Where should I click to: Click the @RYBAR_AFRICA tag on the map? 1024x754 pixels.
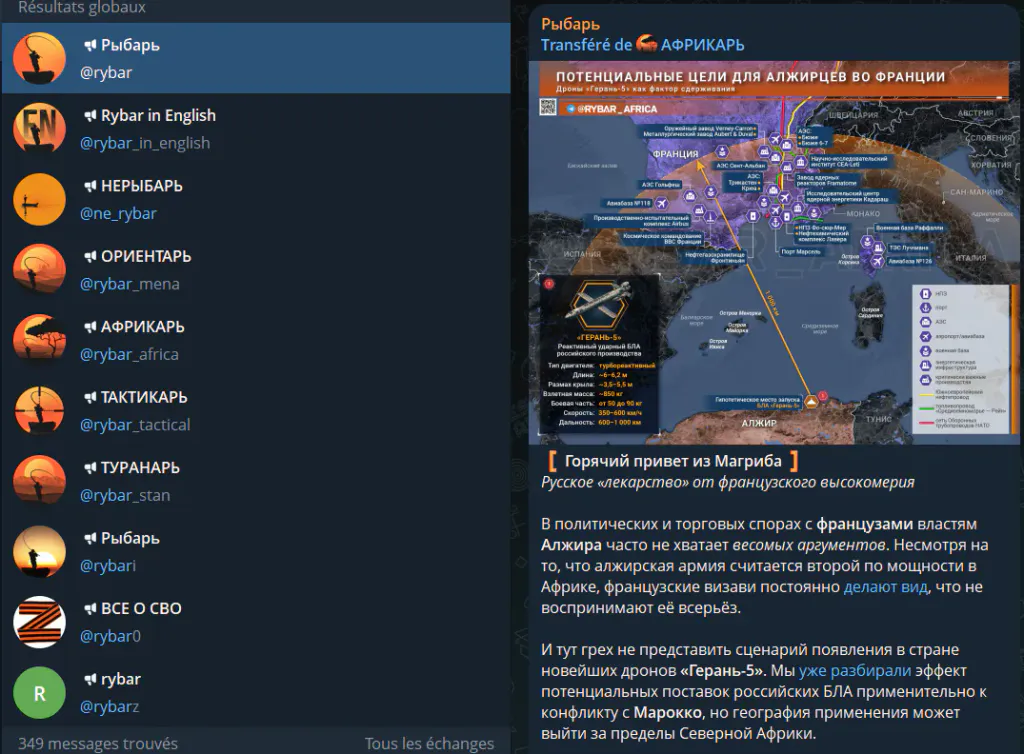(612, 109)
